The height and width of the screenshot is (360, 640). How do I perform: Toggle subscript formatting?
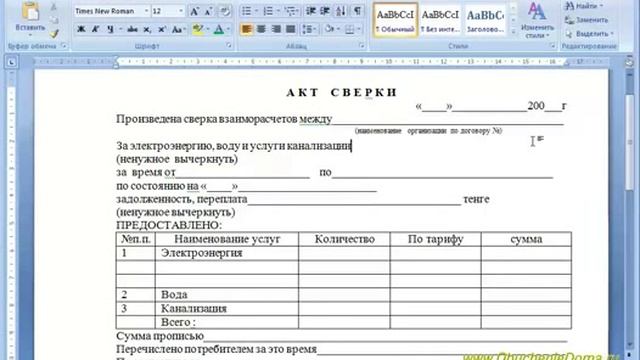point(147,29)
